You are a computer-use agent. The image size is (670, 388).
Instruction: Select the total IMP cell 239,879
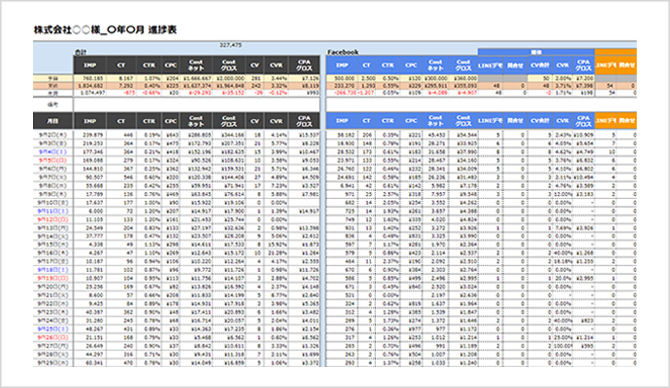(x=90, y=135)
